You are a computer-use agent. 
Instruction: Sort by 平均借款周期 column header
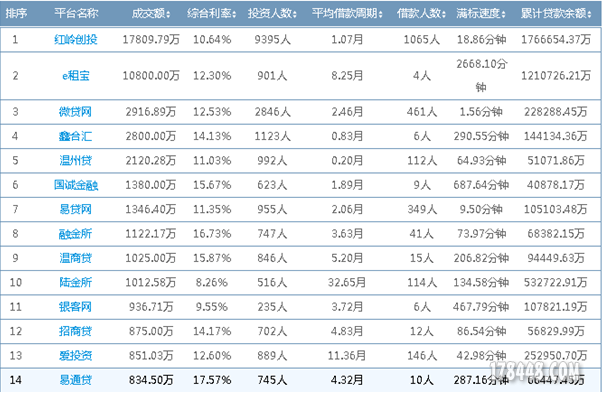click(x=347, y=14)
